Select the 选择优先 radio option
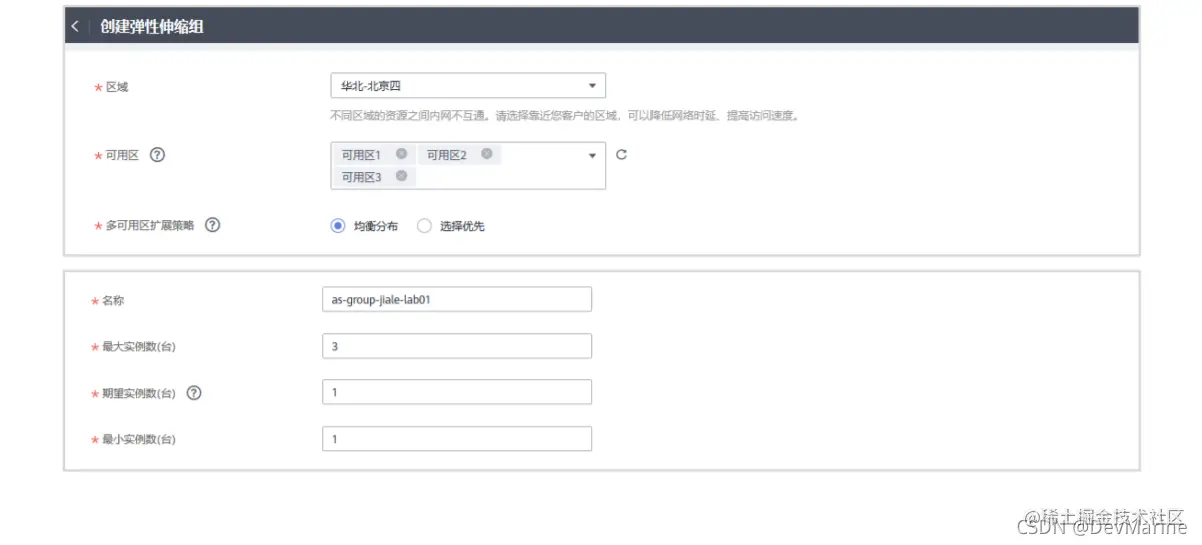The height and width of the screenshot is (545, 1202). [424, 226]
